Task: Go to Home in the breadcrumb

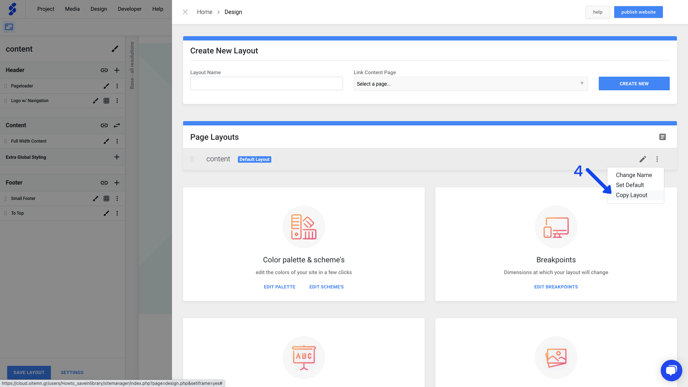Action: 204,12
